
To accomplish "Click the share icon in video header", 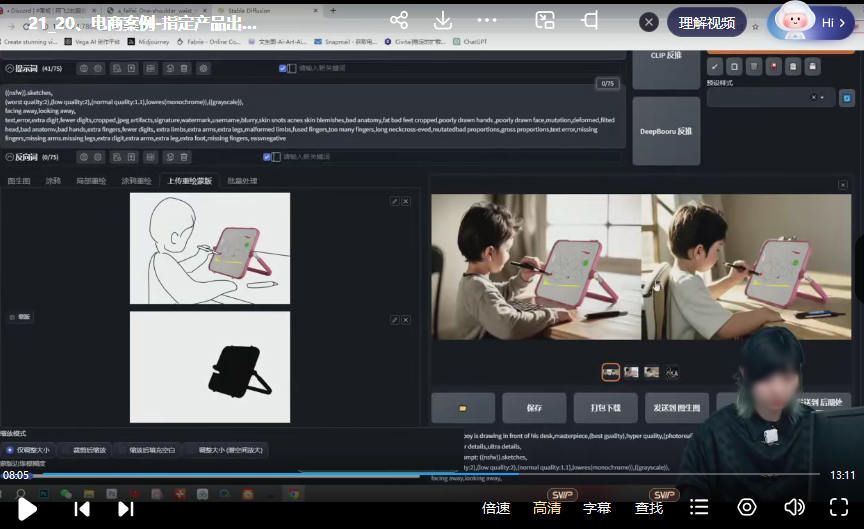I will pos(399,21).
